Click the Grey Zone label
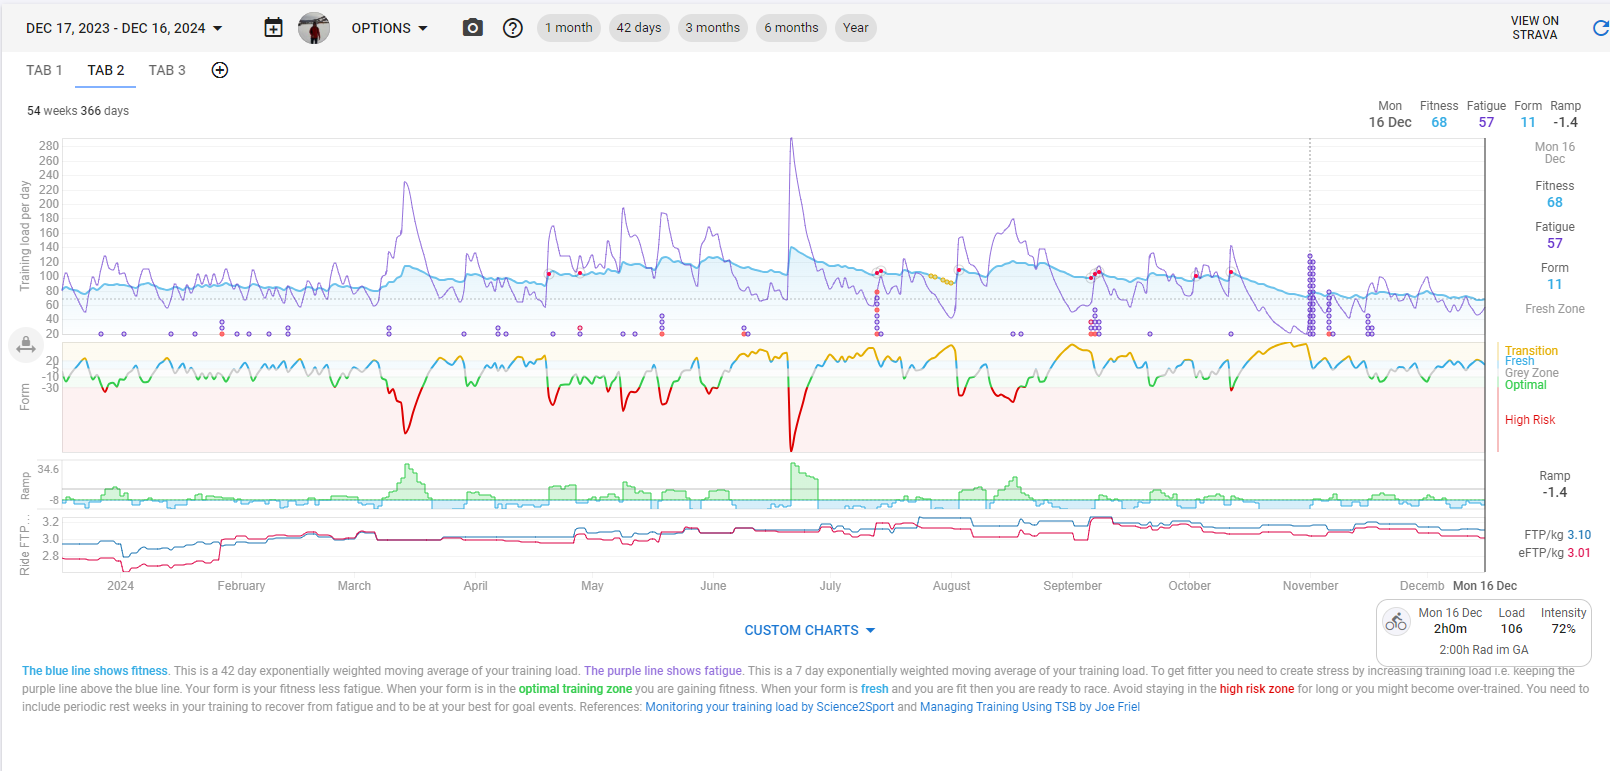 (x=1532, y=373)
